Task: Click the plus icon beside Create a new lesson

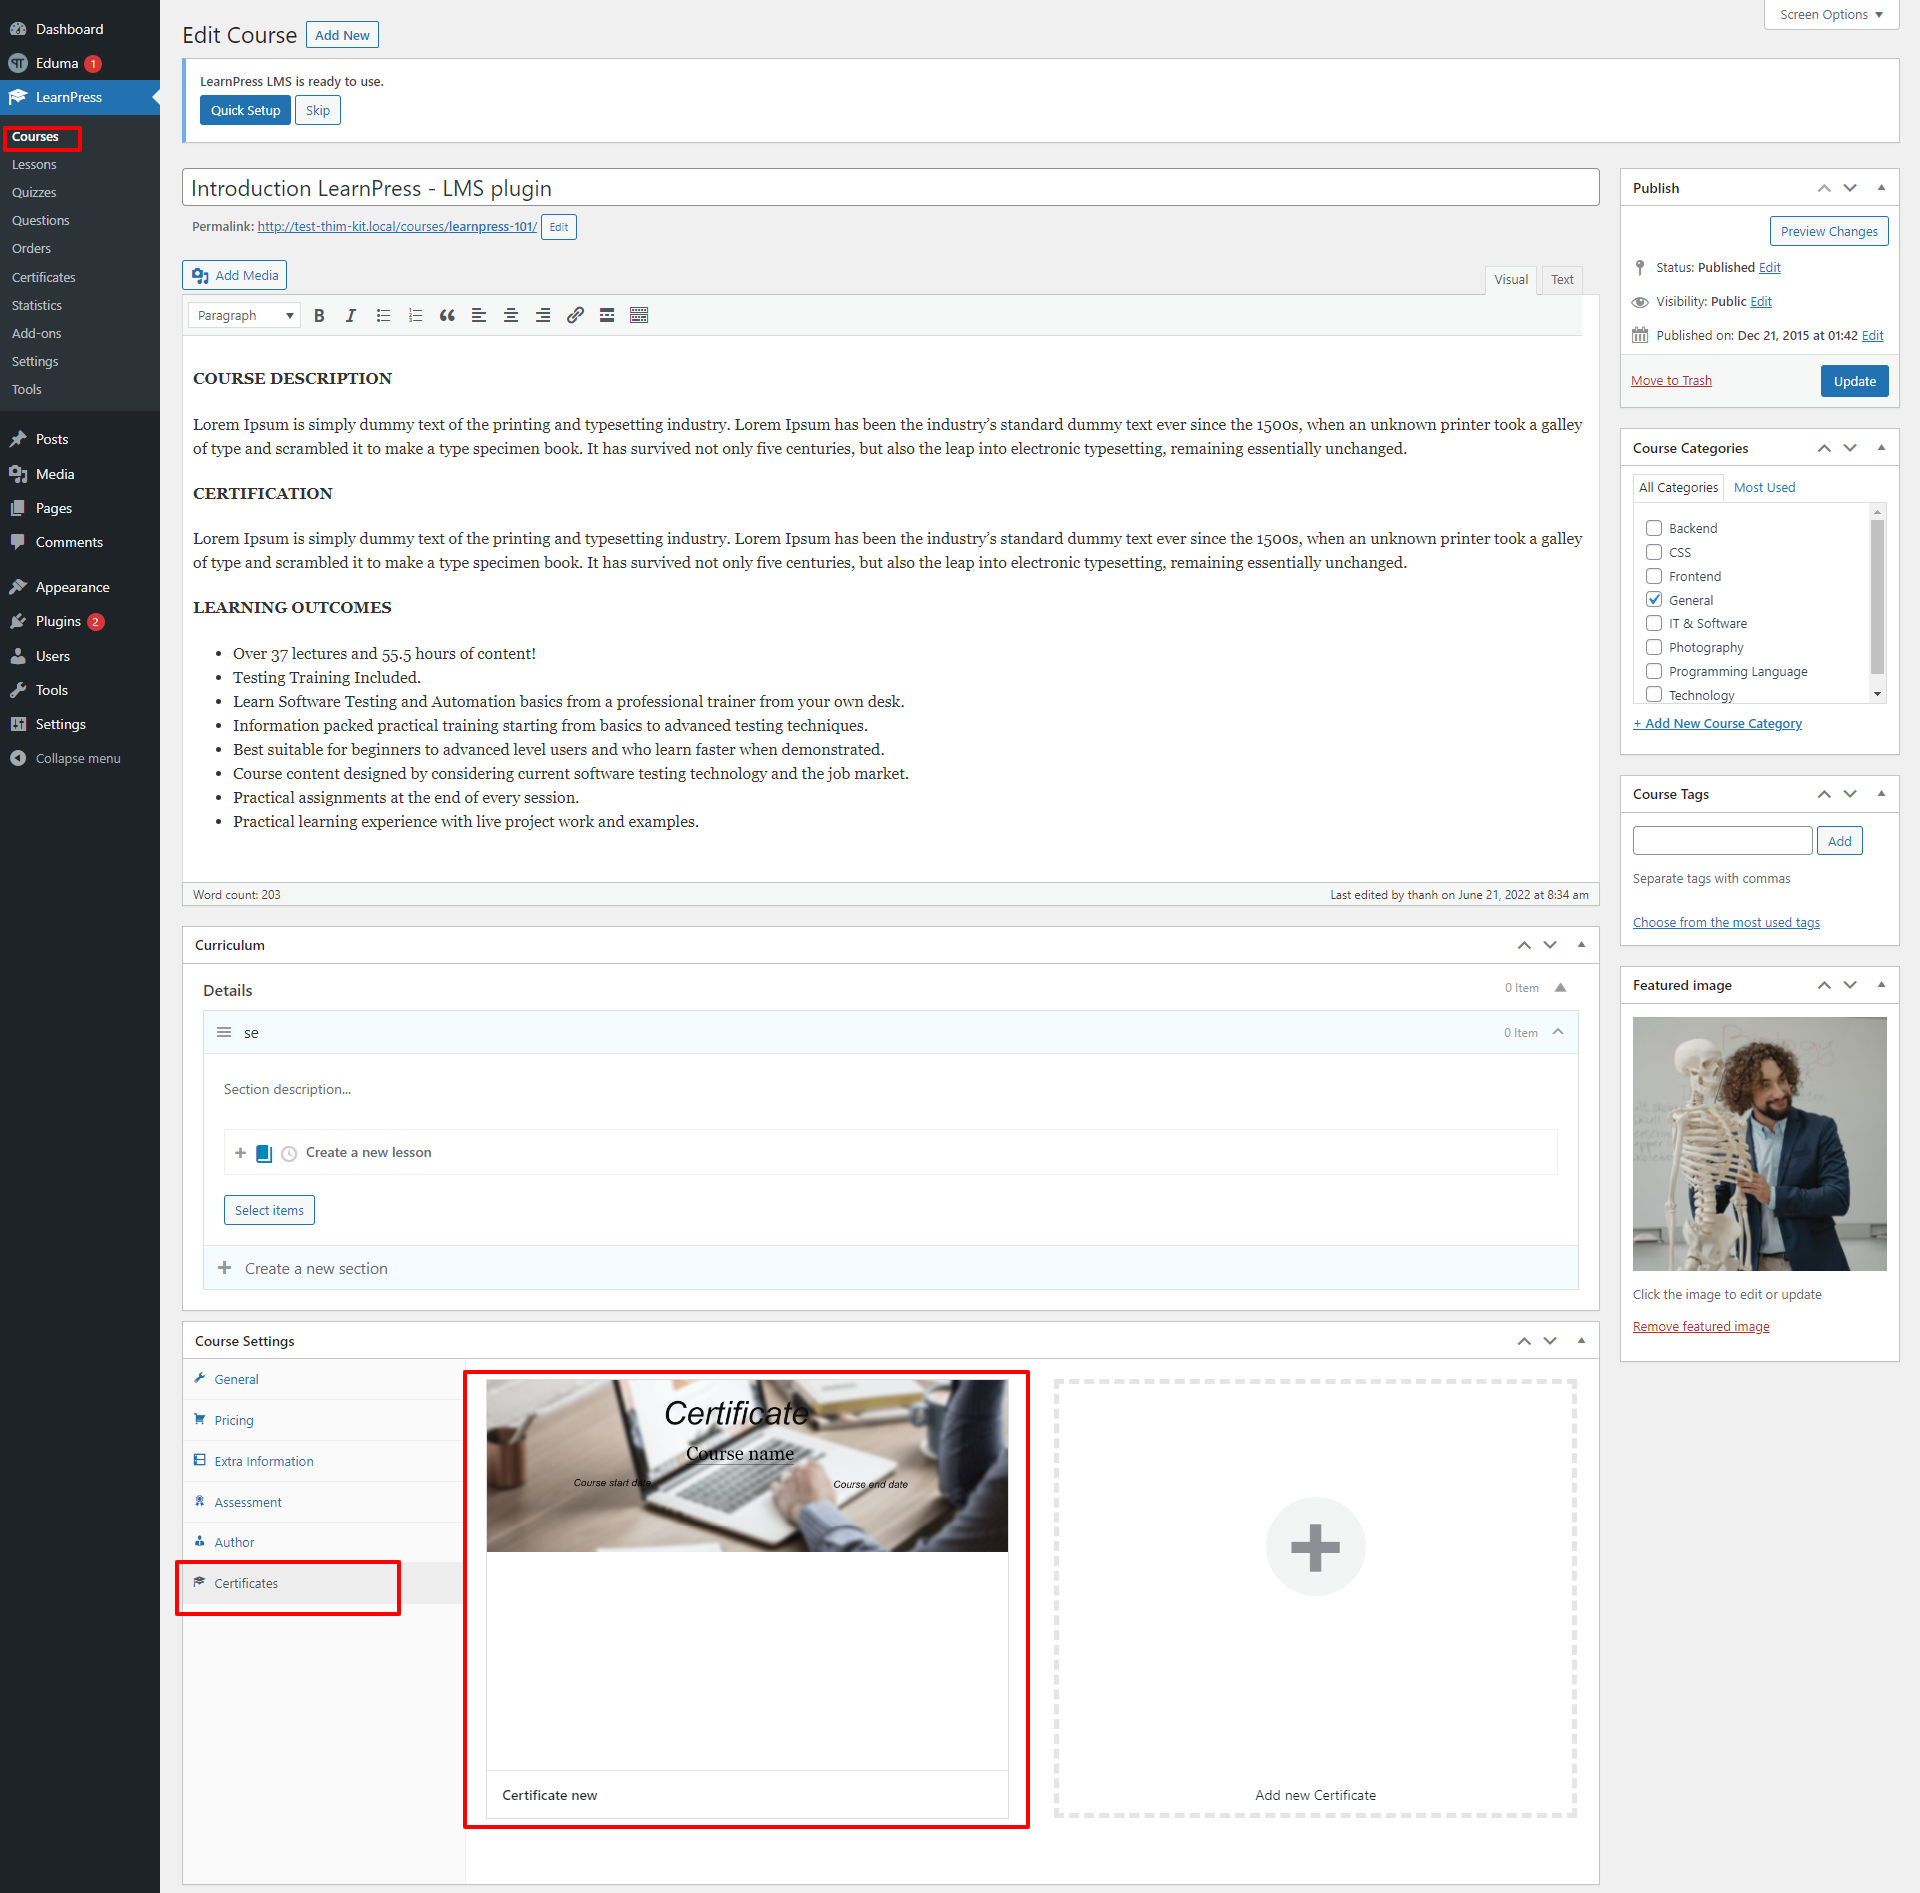Action: click(x=240, y=1153)
